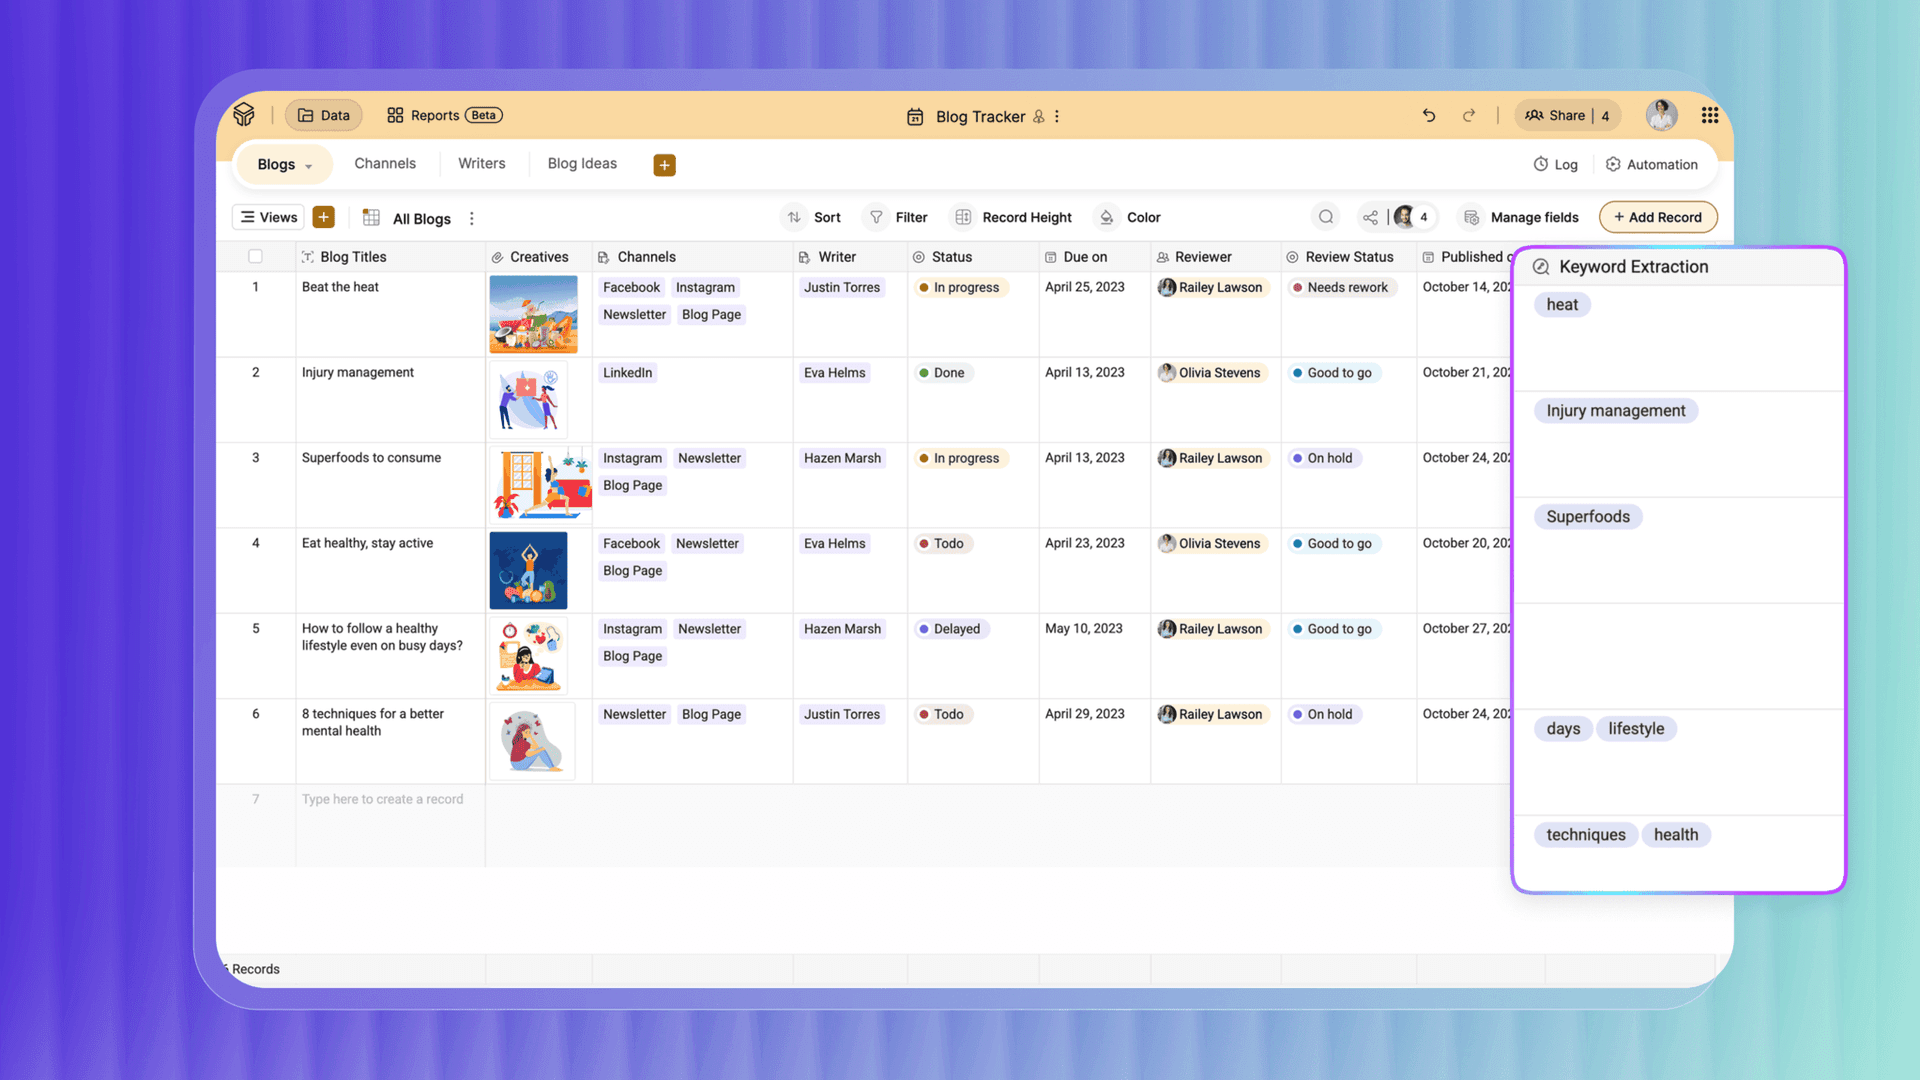Select the 'heat' keyword tag in Keyword Extraction

coord(1562,304)
